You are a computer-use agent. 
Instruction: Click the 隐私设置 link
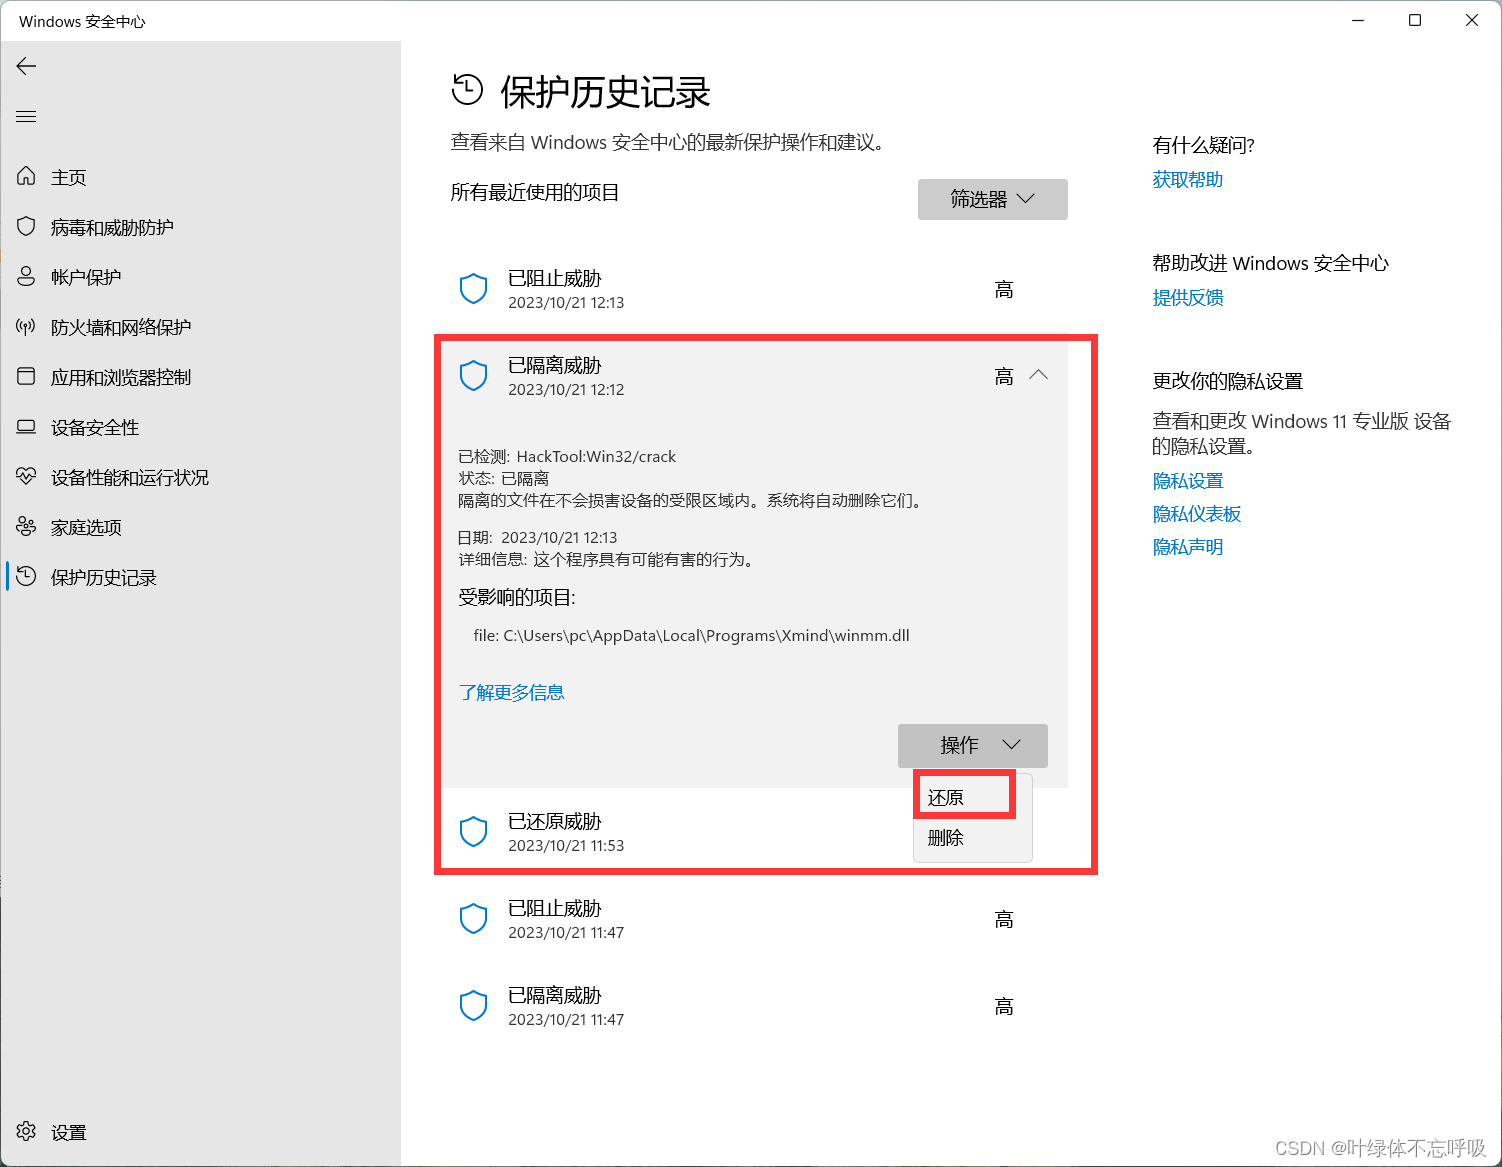[x=1187, y=481]
